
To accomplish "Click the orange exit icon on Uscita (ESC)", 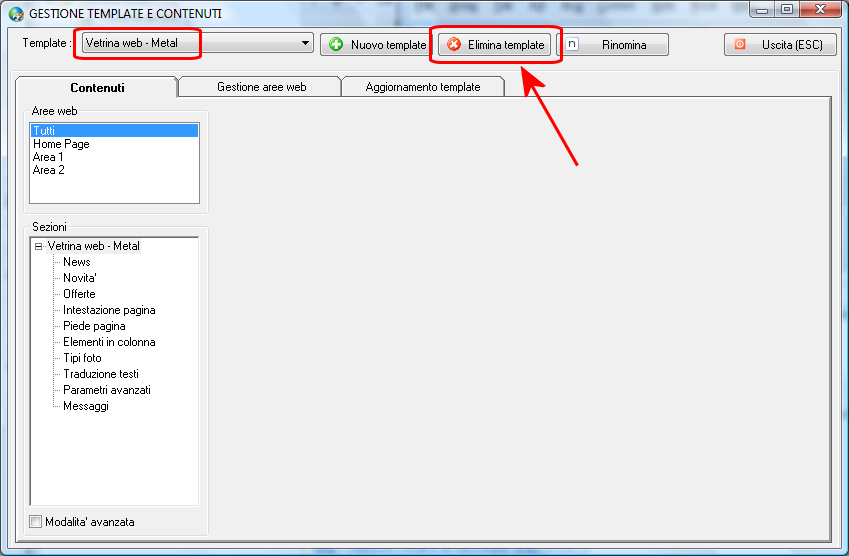I will pyautogui.click(x=740, y=44).
